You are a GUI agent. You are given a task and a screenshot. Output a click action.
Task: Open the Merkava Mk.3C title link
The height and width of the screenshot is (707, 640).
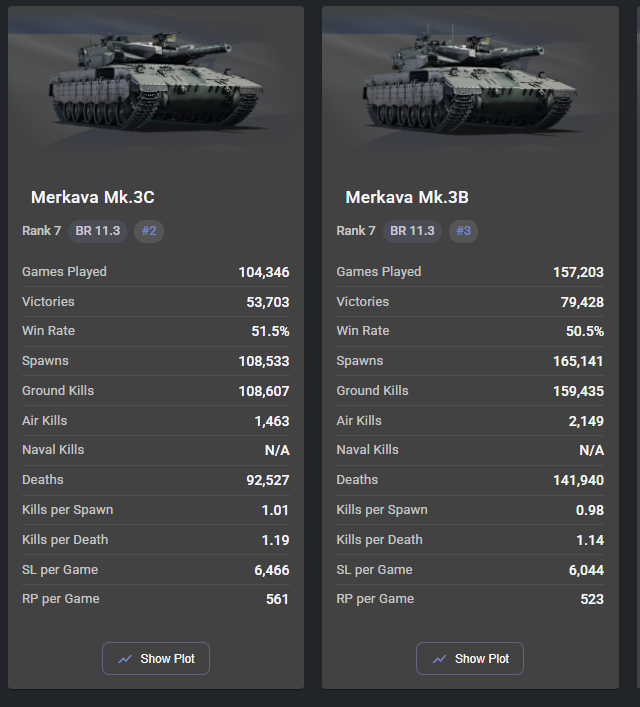click(94, 197)
